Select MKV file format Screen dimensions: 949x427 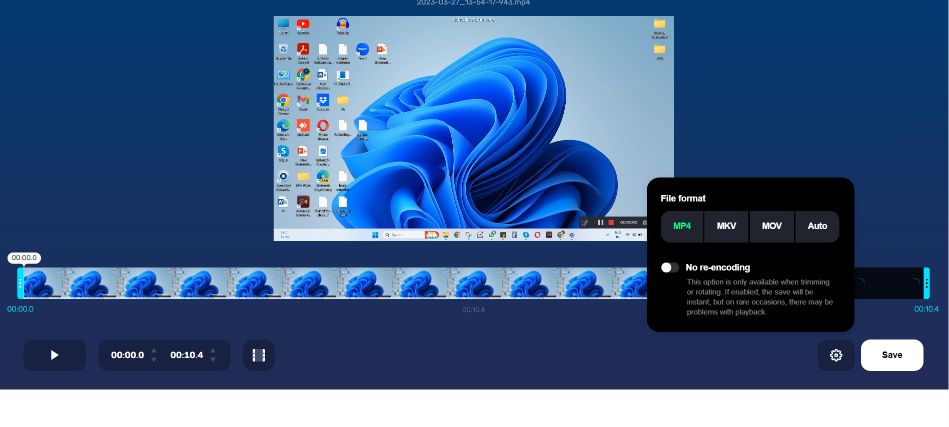pyautogui.click(x=726, y=226)
